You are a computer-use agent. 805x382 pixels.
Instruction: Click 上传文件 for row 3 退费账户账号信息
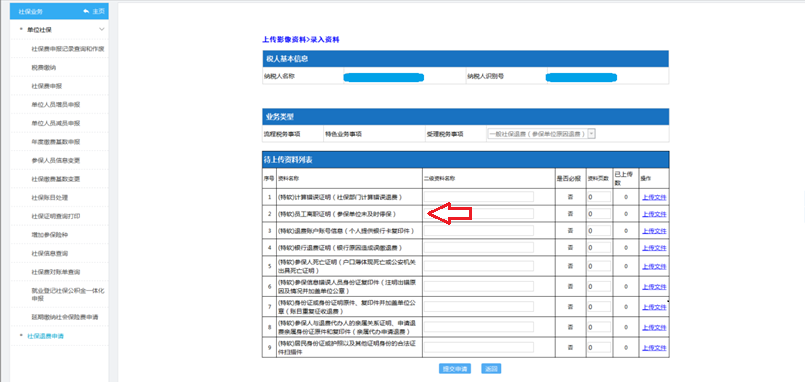pyautogui.click(x=654, y=231)
